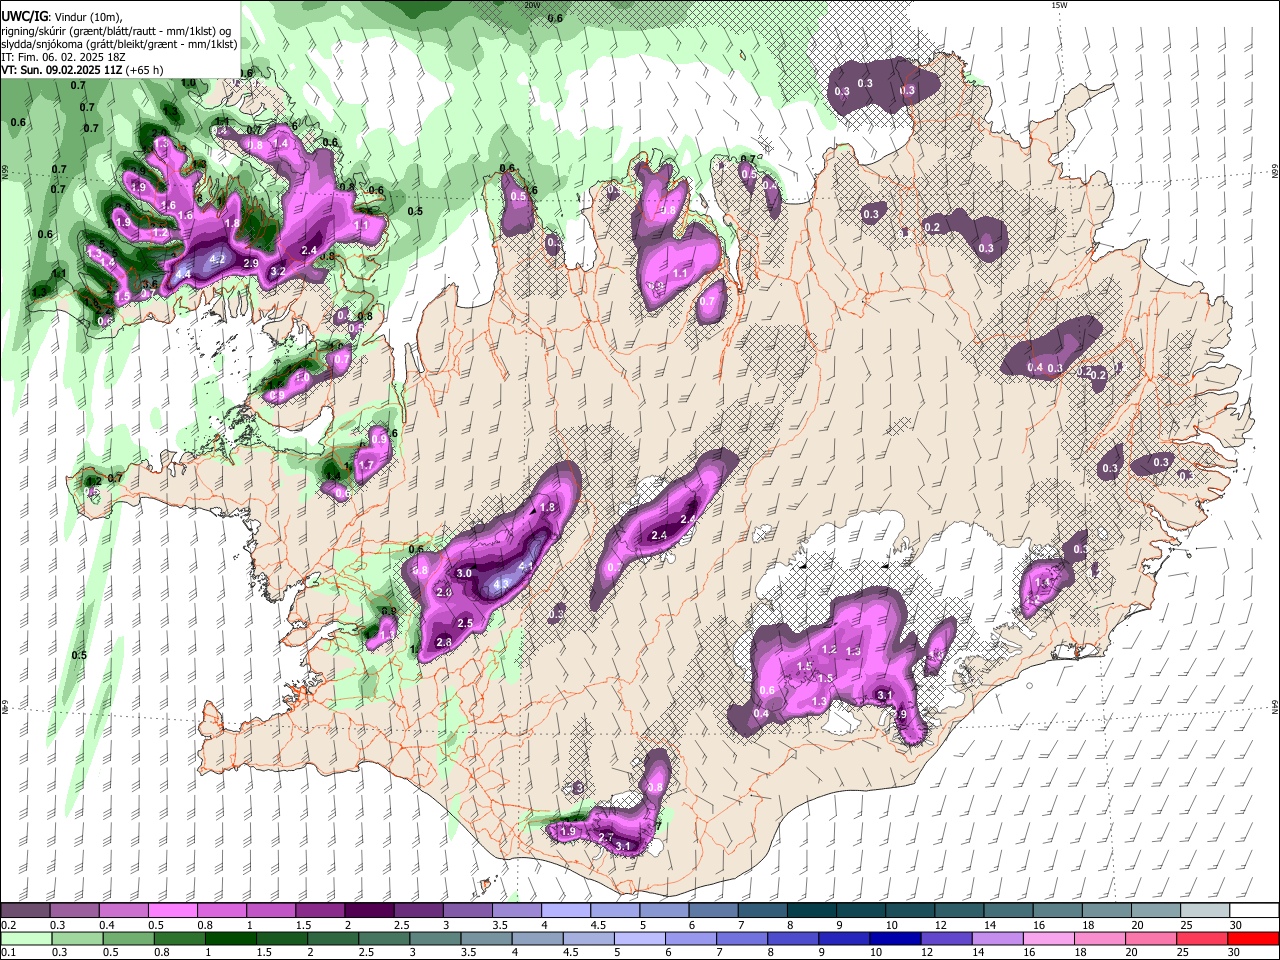The image size is (1280, 960).
Task: Pick the deep blue 10 swatch on the rain scale
Action: 895,938
